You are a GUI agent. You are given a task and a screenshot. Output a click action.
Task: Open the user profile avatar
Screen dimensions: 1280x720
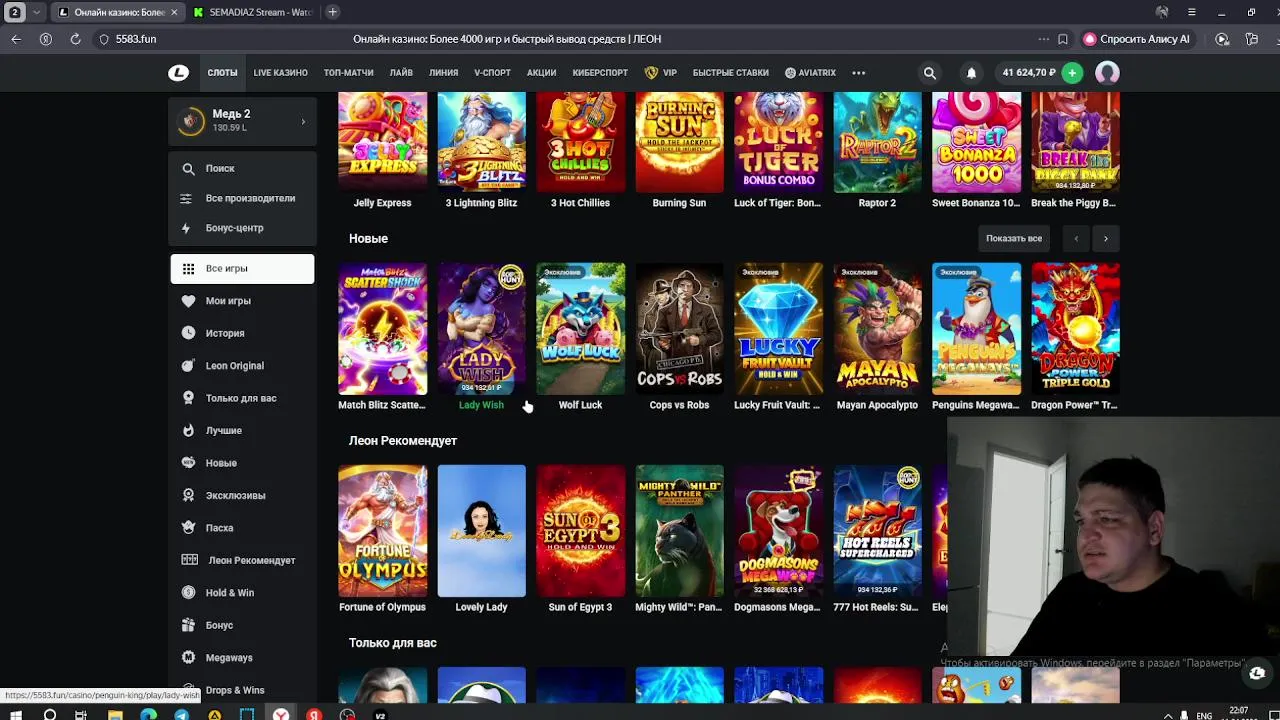pyautogui.click(x=1107, y=73)
